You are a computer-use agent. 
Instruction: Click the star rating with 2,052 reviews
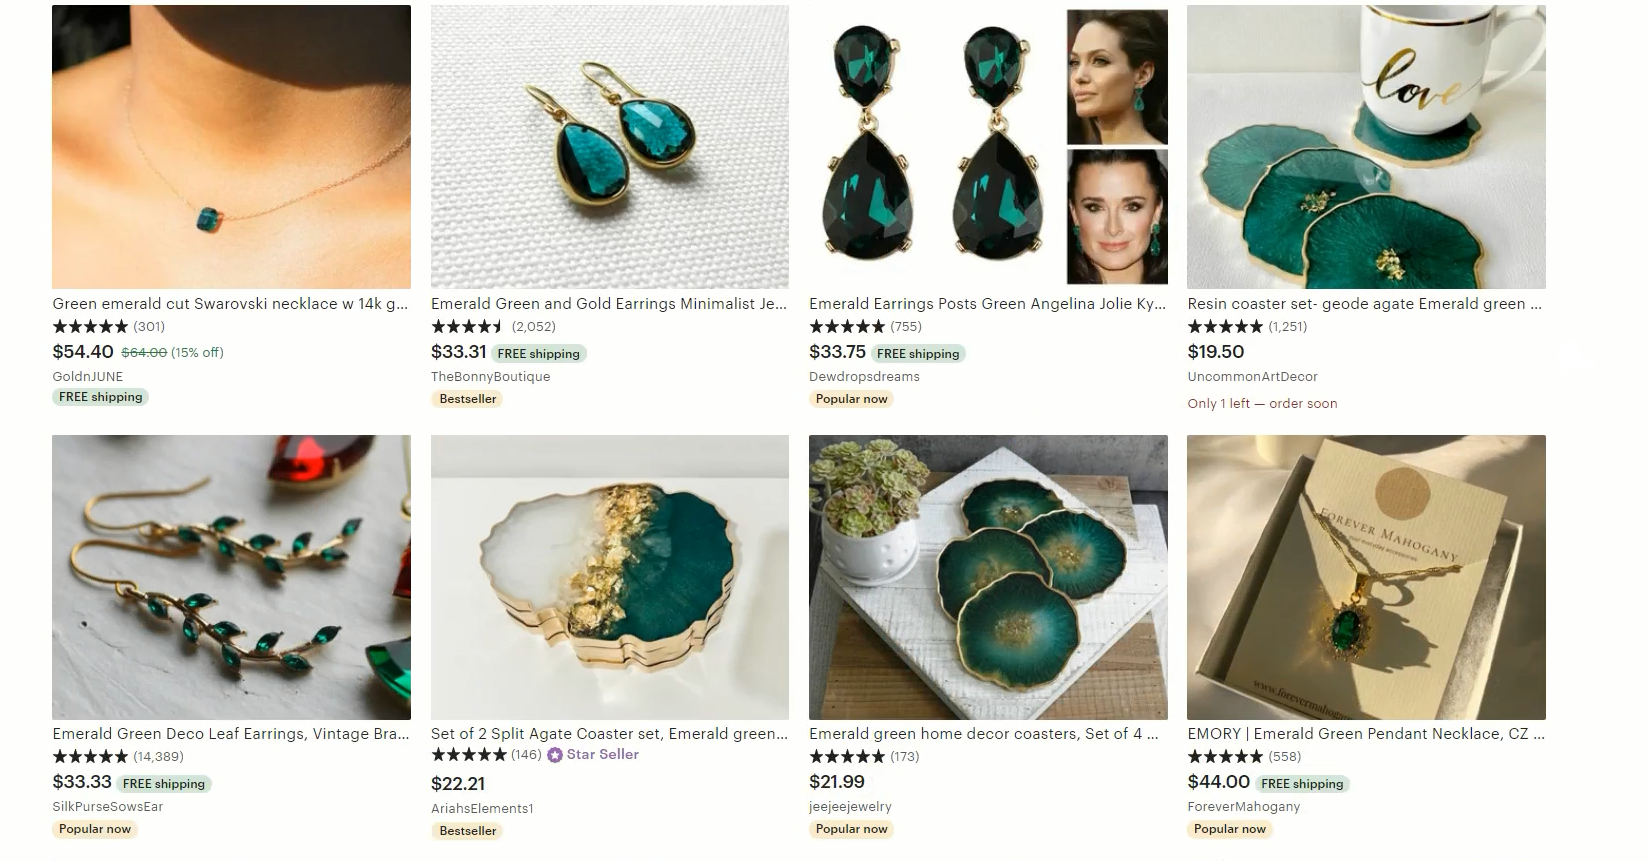coord(468,327)
